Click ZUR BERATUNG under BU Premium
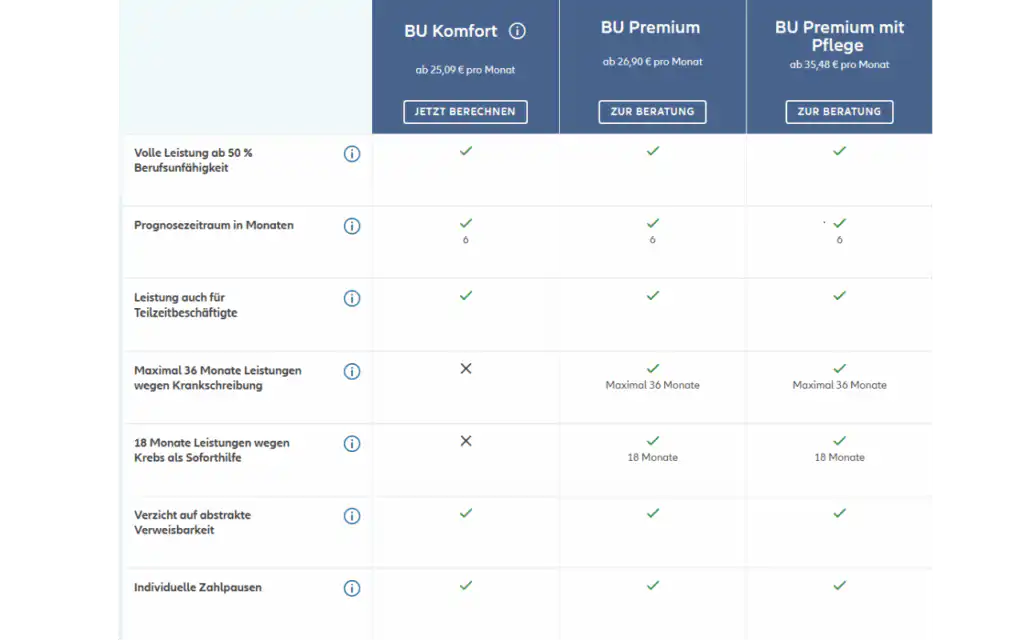 (x=652, y=112)
